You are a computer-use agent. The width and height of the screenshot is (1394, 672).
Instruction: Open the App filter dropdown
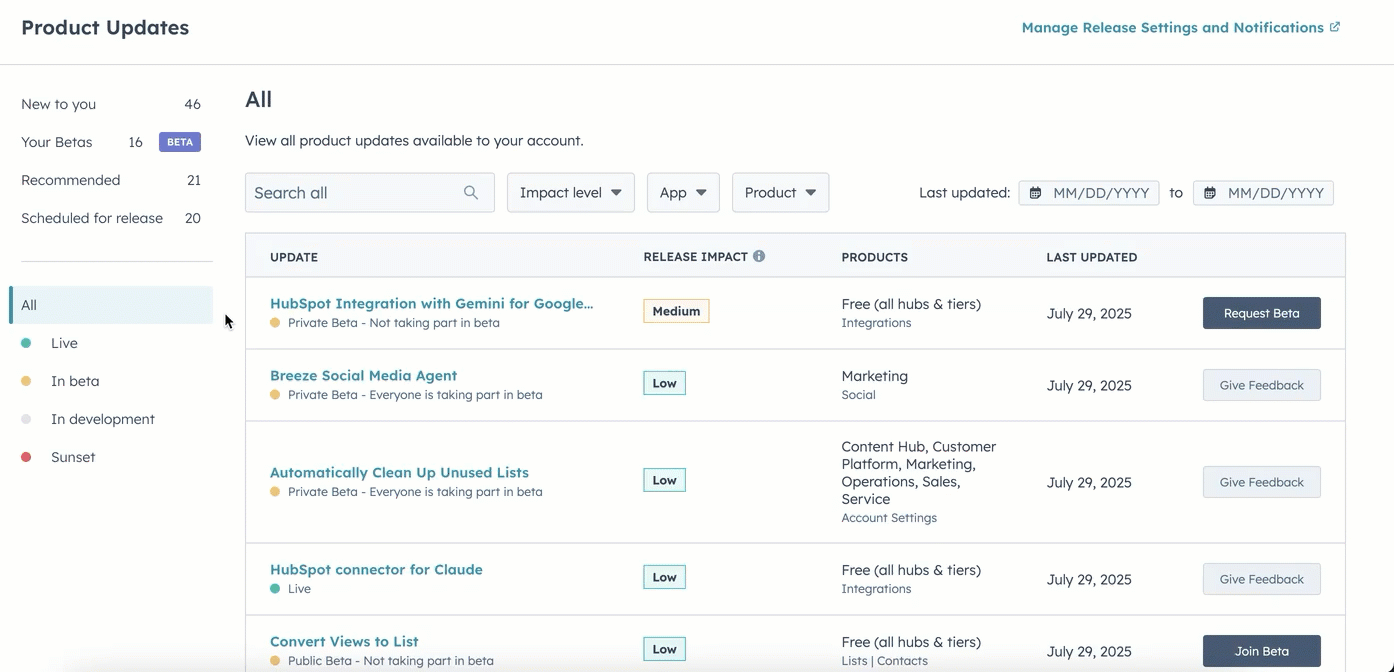coord(683,192)
